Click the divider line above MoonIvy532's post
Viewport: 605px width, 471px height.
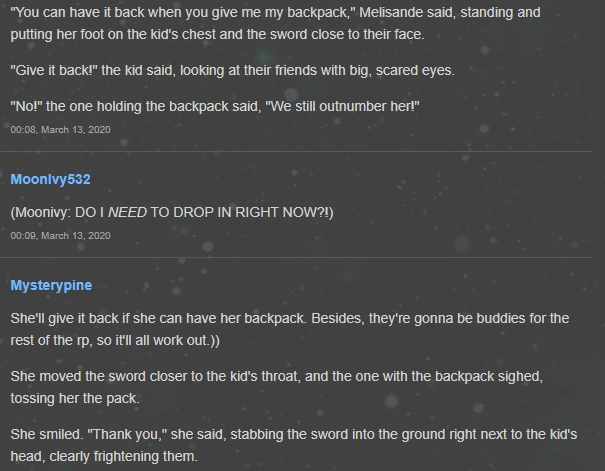(x=296, y=151)
